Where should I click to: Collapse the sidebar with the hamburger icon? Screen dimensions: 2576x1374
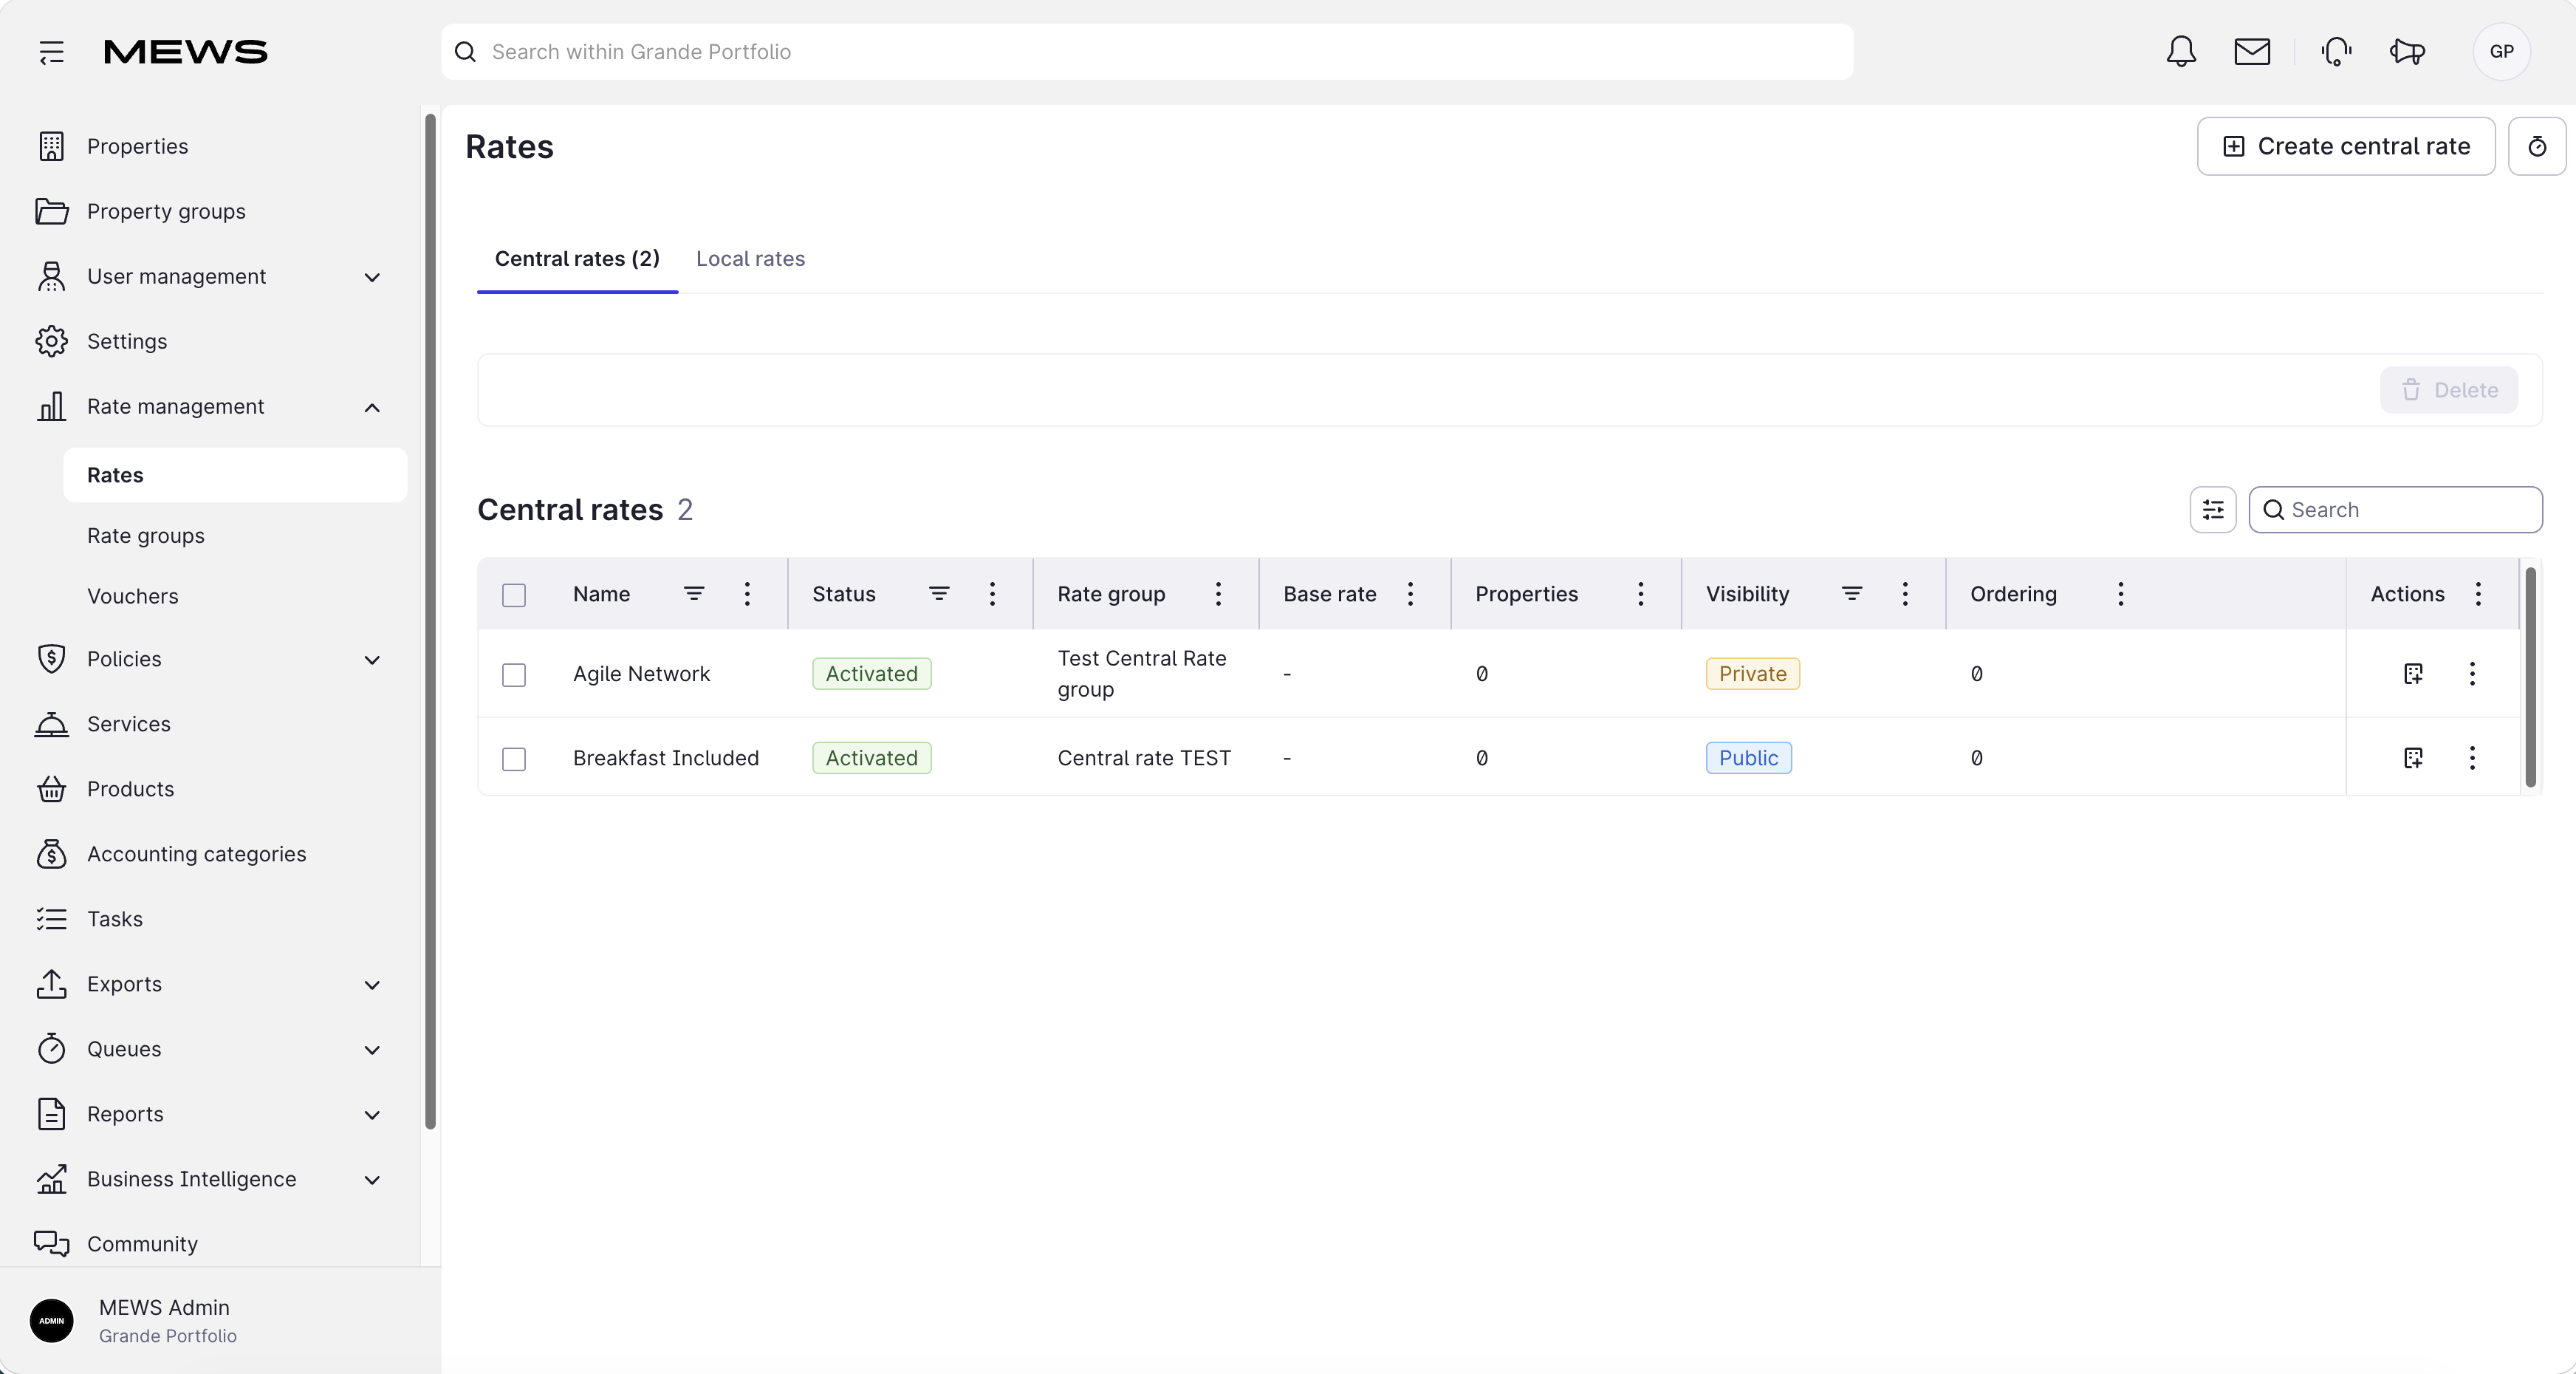52,52
